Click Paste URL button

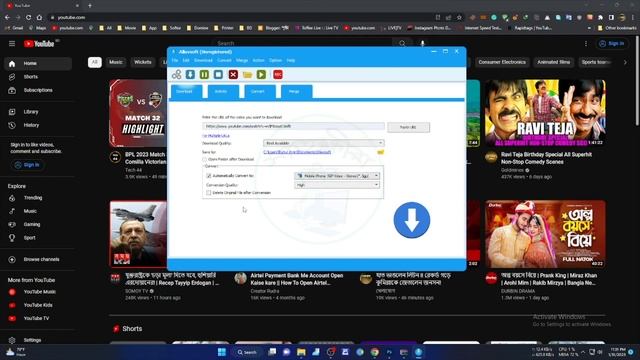(408, 127)
